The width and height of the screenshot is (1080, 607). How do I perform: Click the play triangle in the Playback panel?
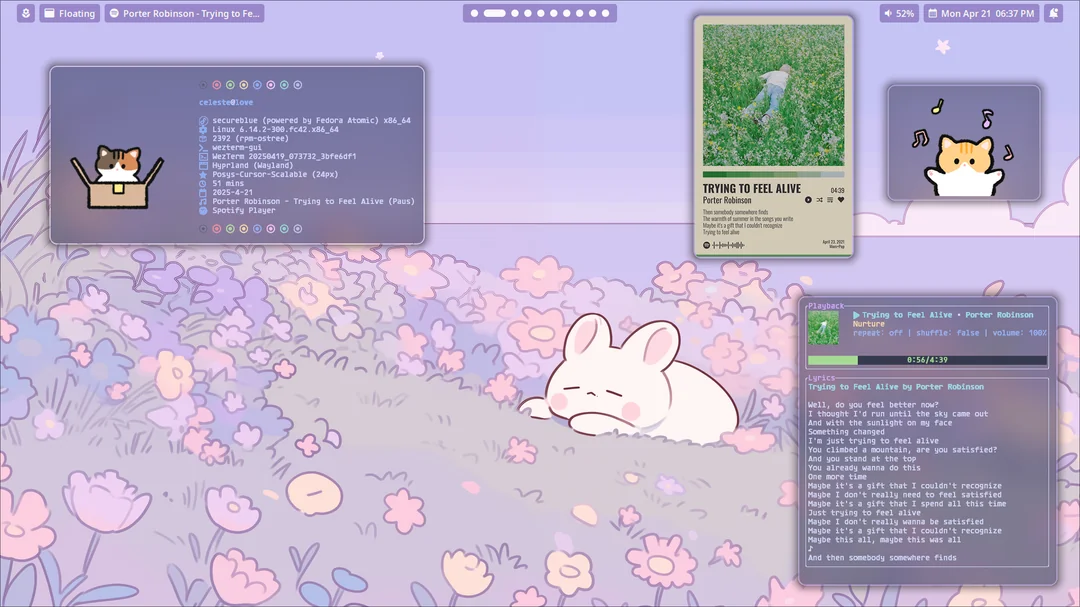click(x=856, y=315)
